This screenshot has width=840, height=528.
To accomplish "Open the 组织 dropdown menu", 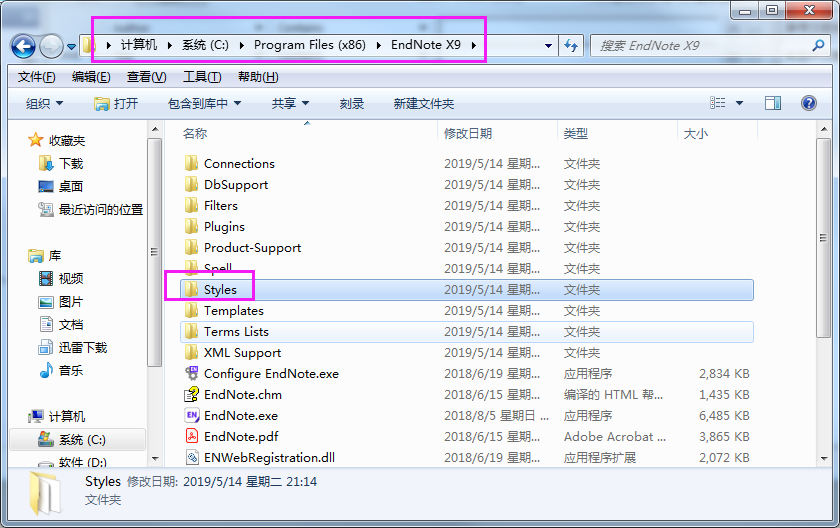I will click(44, 103).
